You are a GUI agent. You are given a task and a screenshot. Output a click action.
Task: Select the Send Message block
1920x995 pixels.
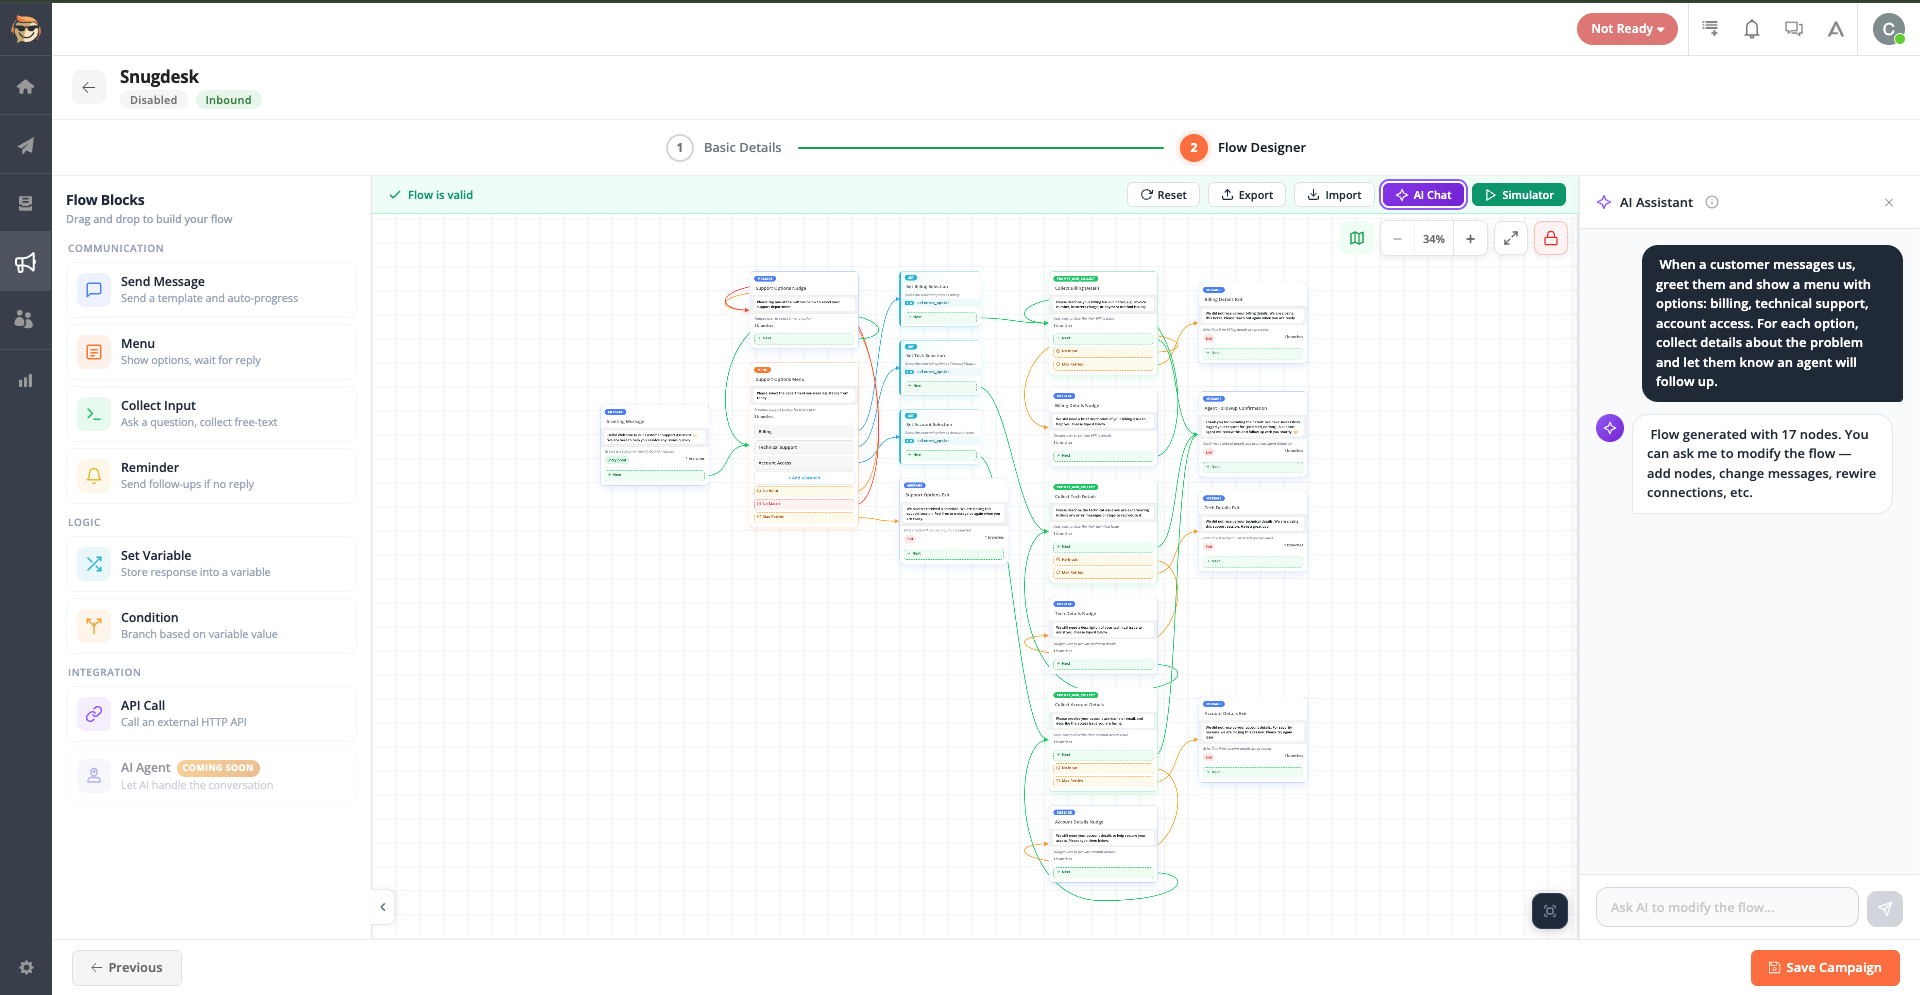point(211,290)
